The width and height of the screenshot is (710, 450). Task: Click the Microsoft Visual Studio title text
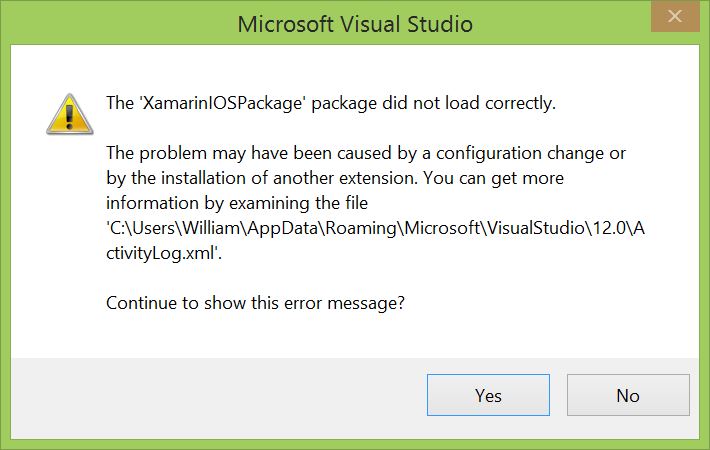pos(355,23)
